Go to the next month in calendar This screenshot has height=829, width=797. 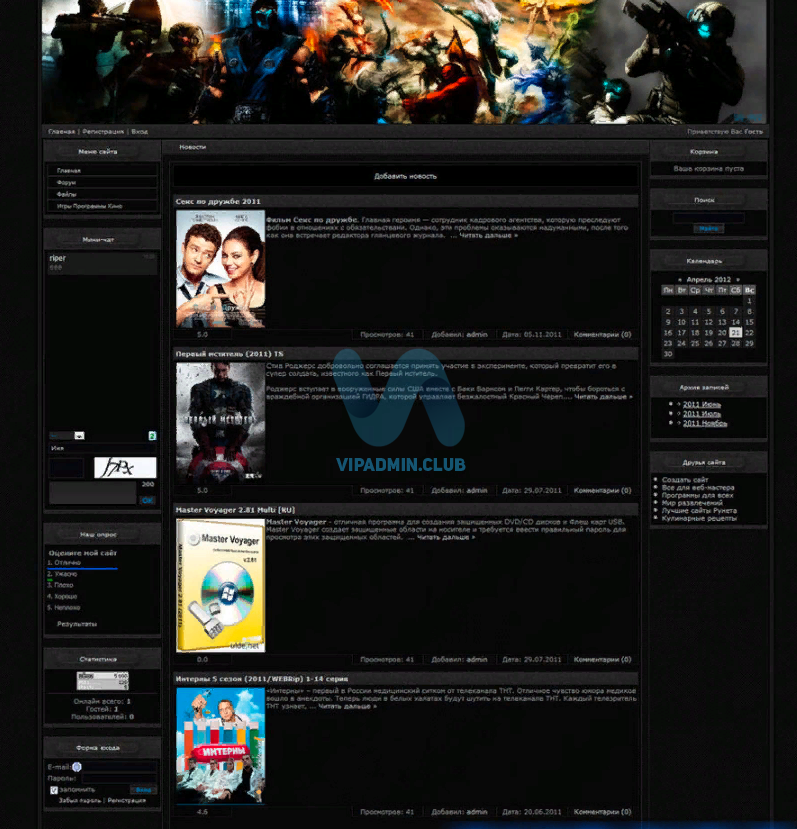[738, 280]
